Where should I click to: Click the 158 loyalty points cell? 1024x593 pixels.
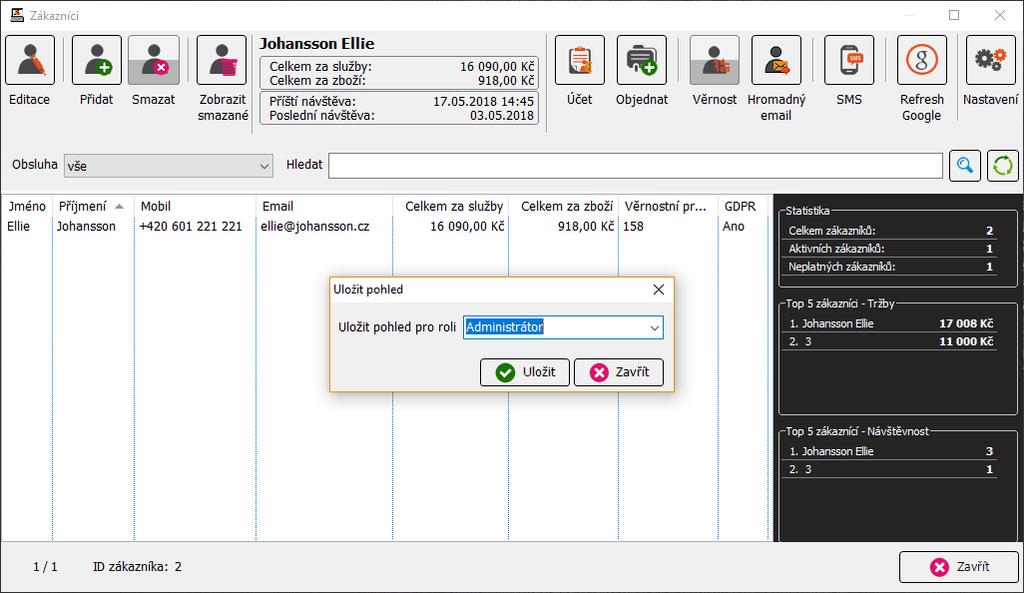click(x=633, y=227)
